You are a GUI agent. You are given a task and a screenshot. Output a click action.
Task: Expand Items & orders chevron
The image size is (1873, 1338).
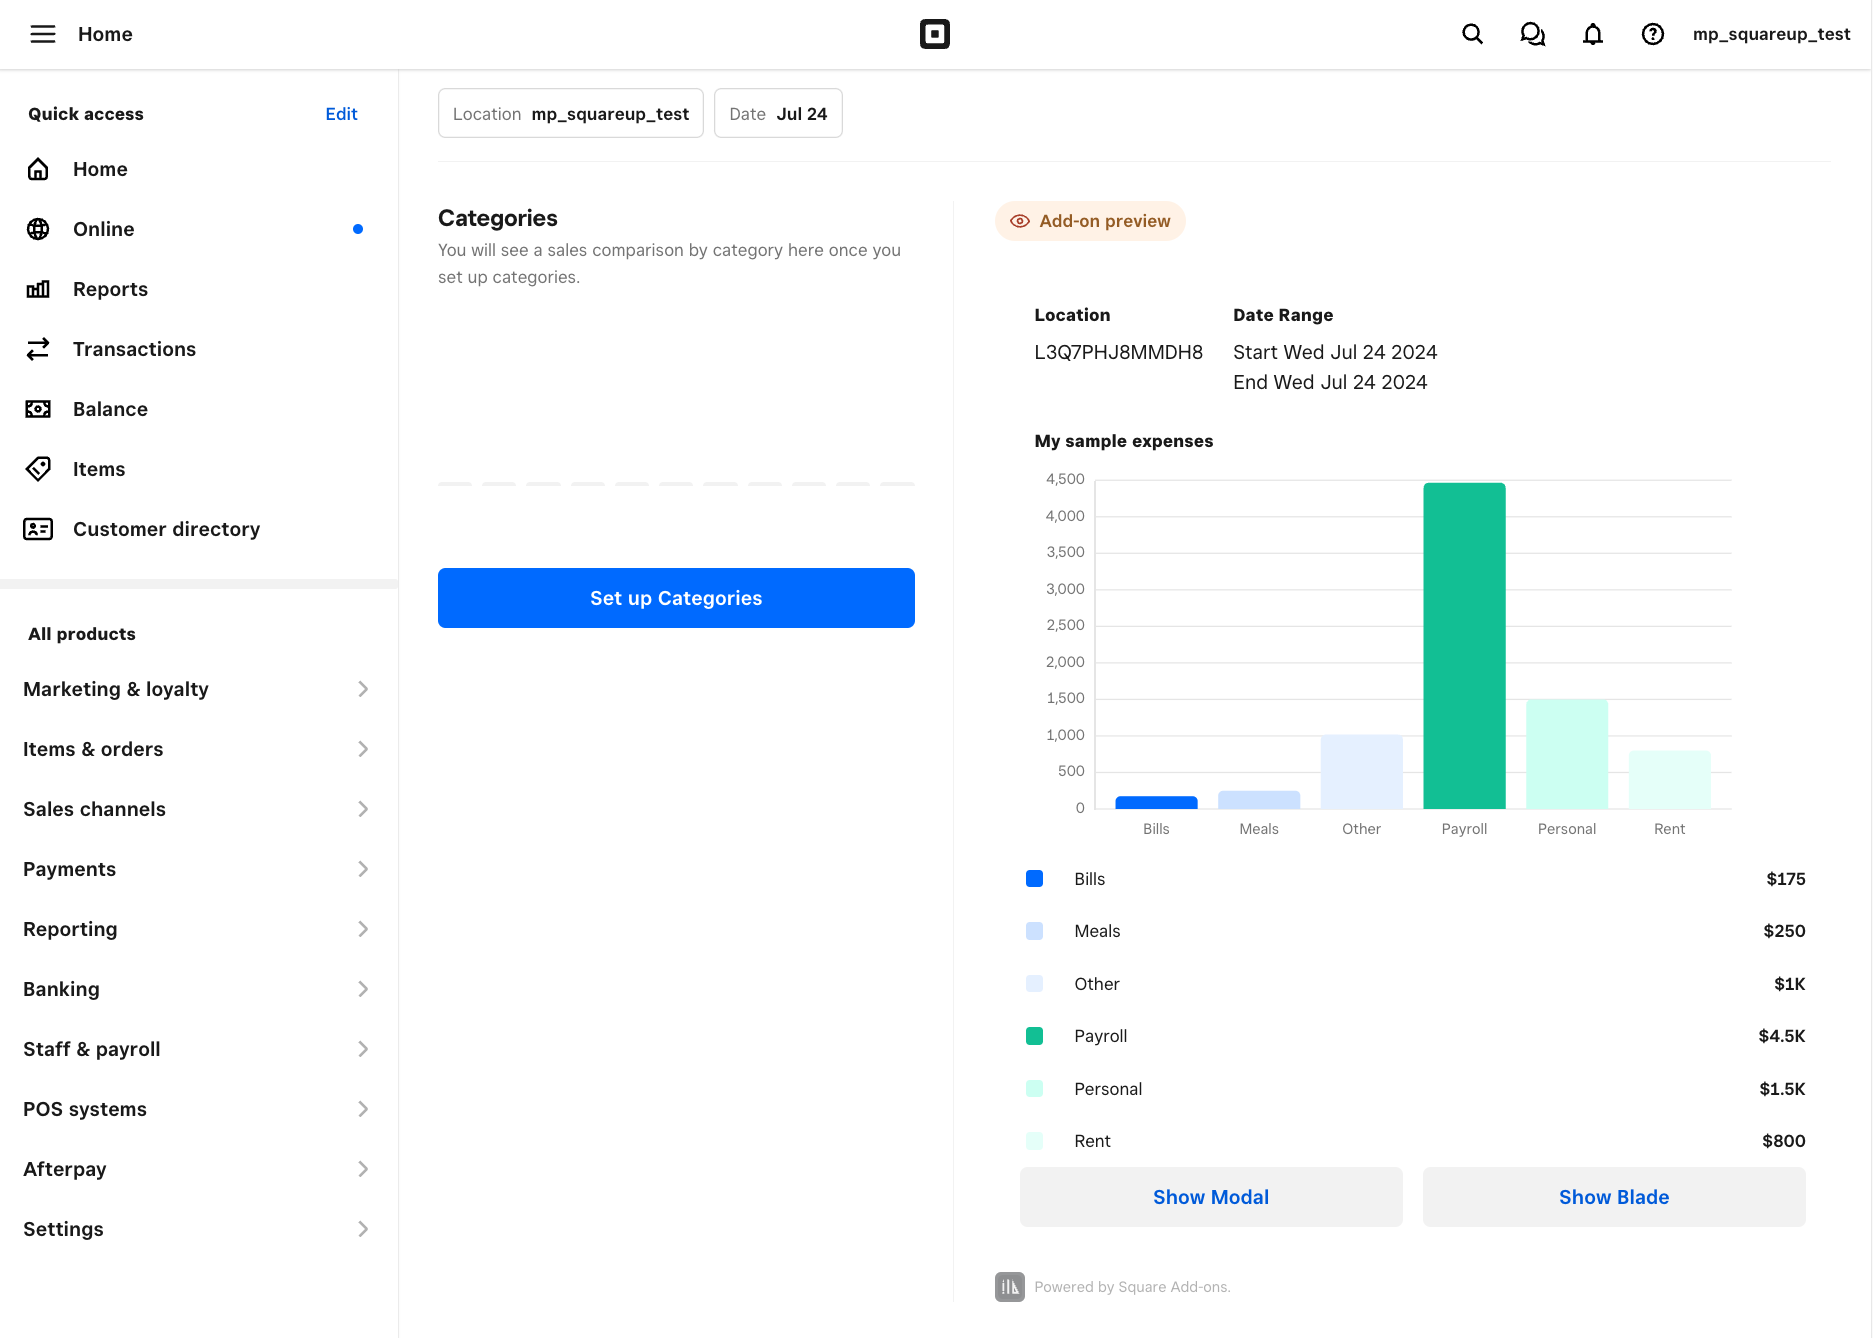pos(363,749)
